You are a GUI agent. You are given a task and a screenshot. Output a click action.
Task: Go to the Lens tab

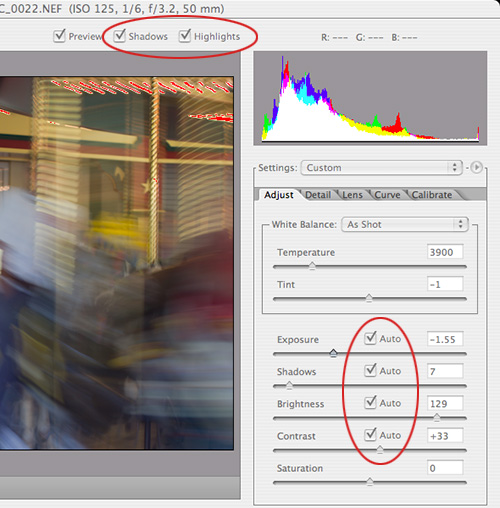[352, 195]
